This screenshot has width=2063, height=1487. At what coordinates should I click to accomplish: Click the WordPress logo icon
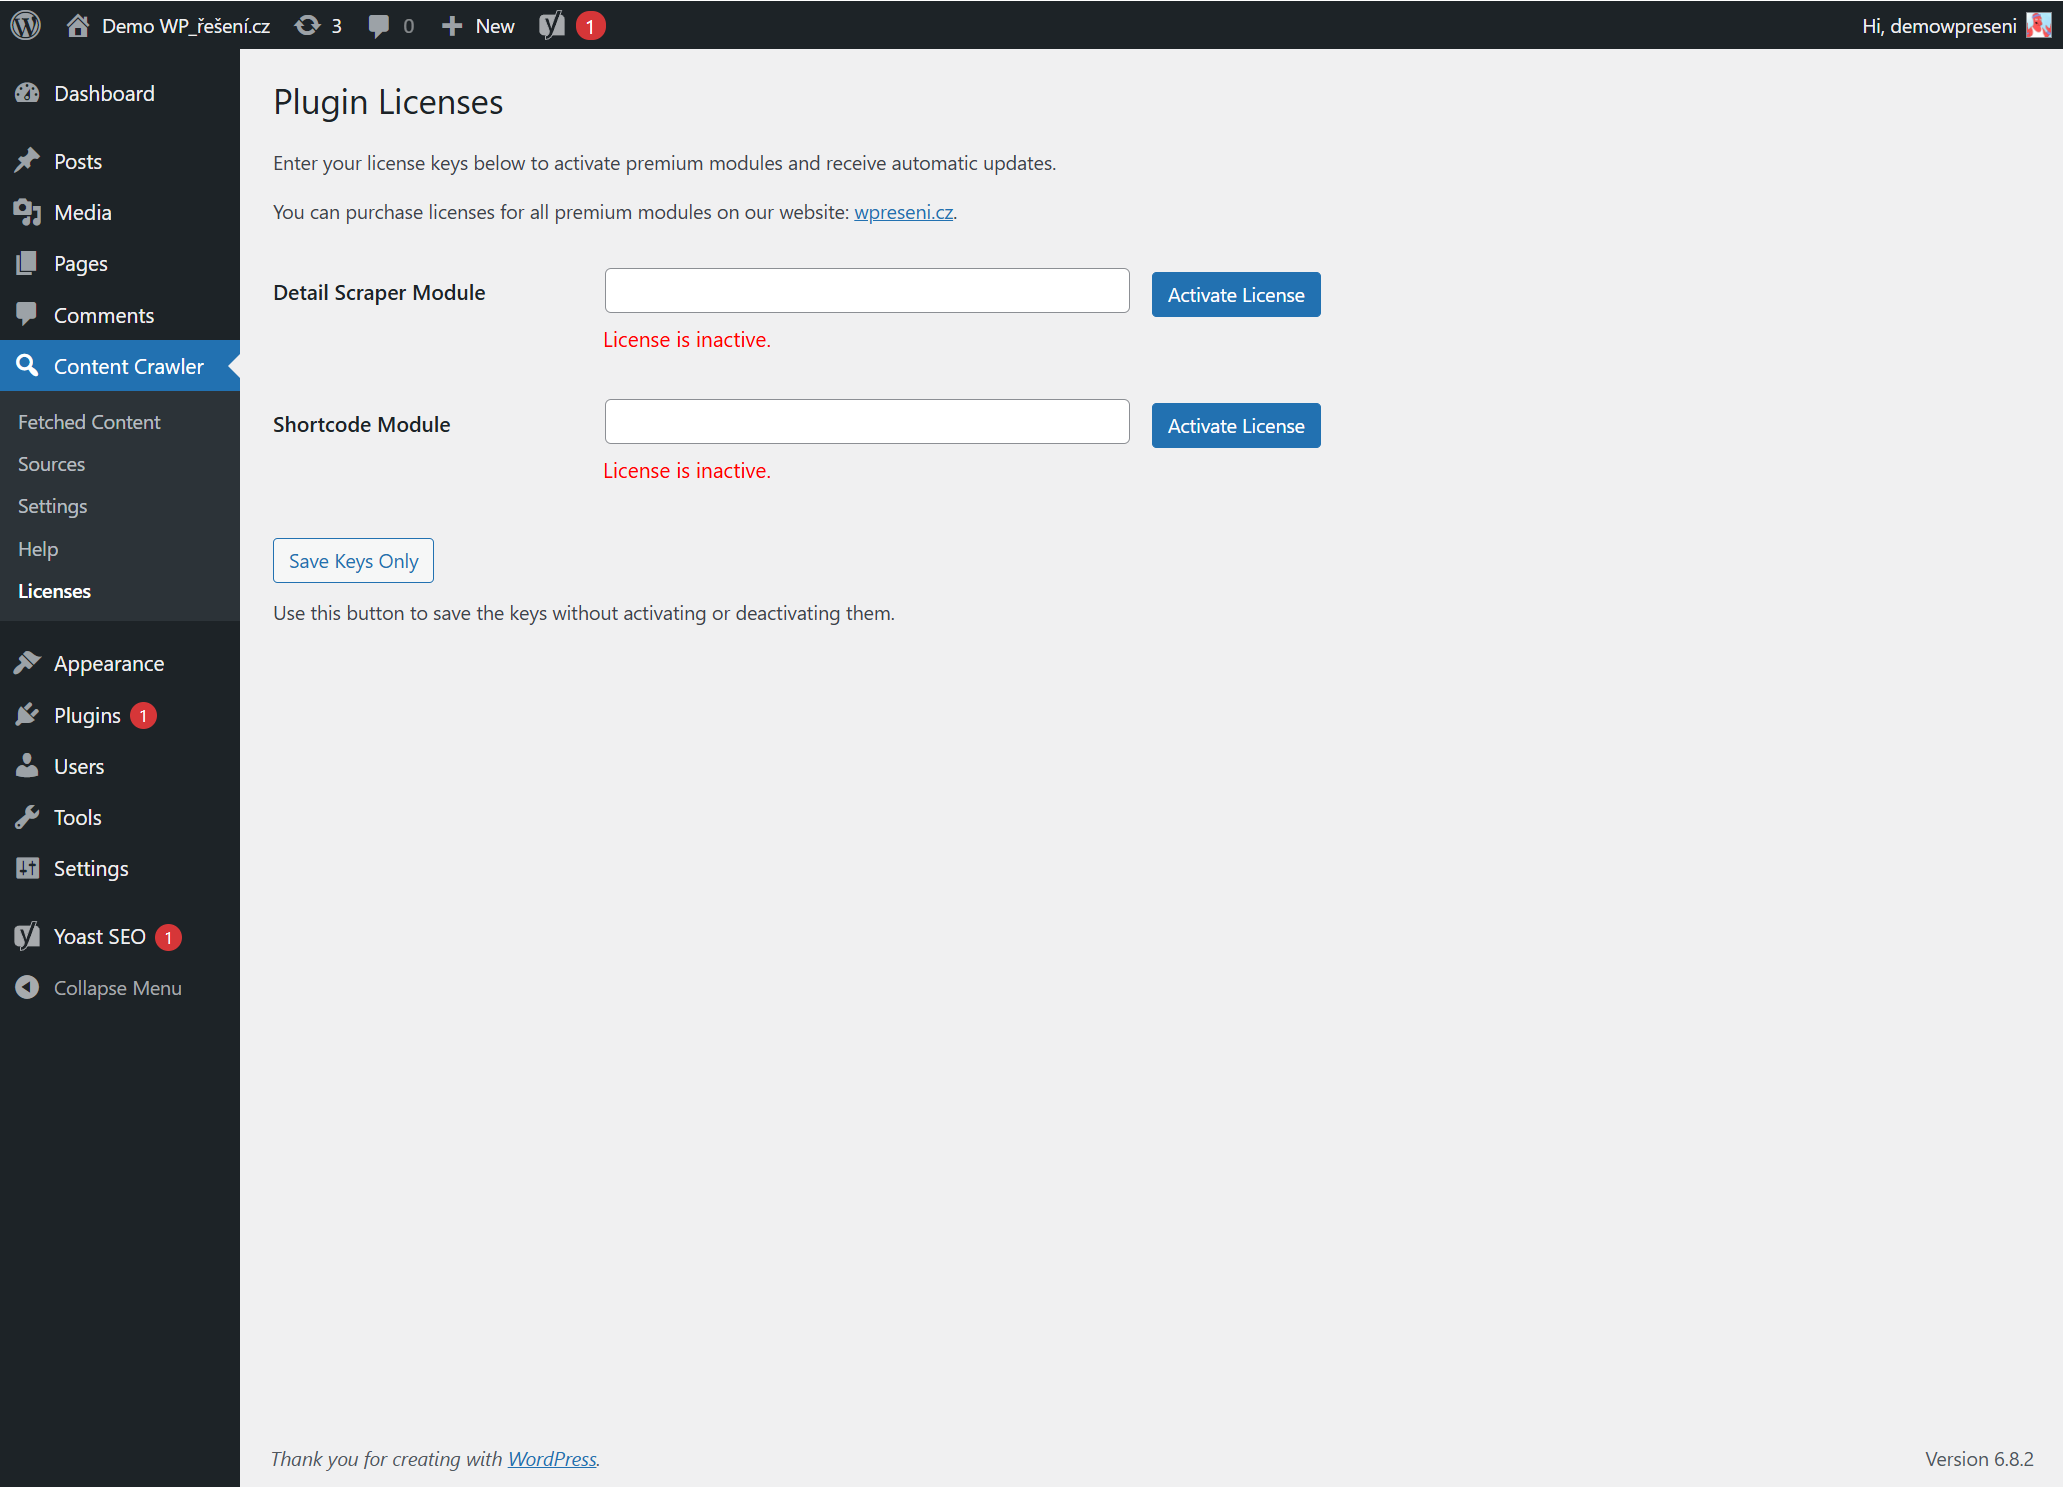pyautogui.click(x=26, y=25)
